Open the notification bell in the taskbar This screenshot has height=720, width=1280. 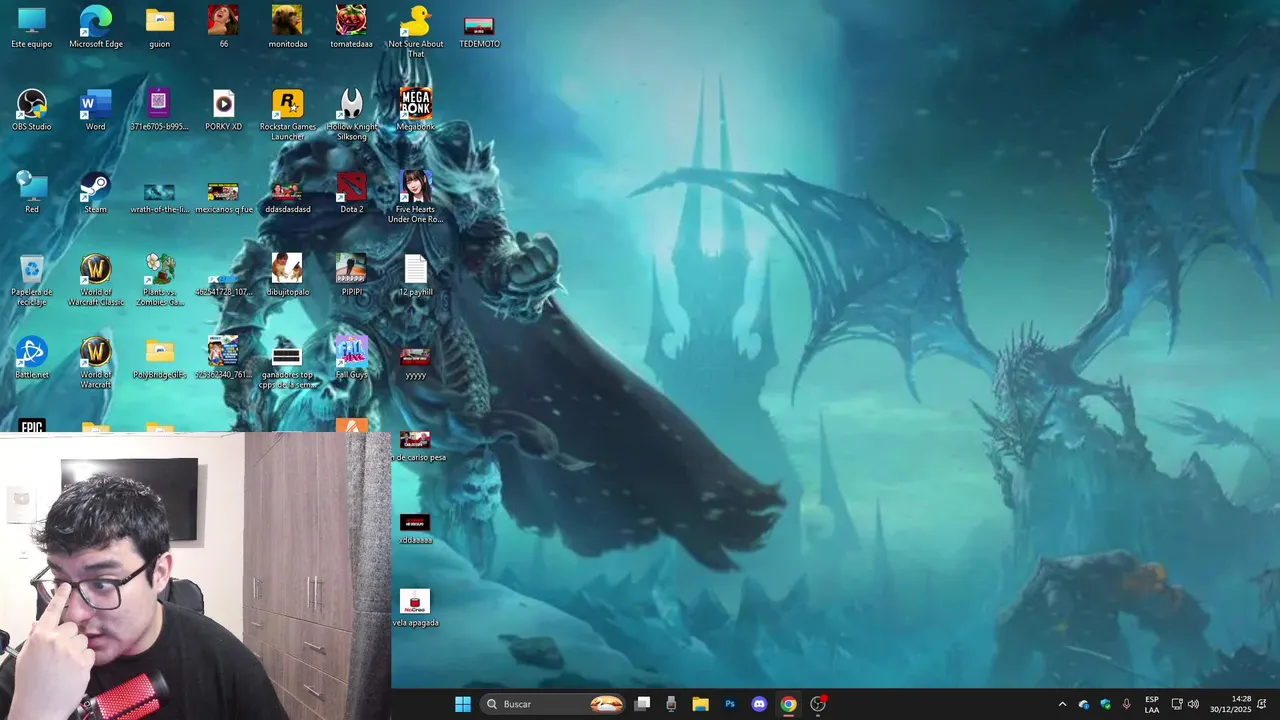(x=1262, y=704)
